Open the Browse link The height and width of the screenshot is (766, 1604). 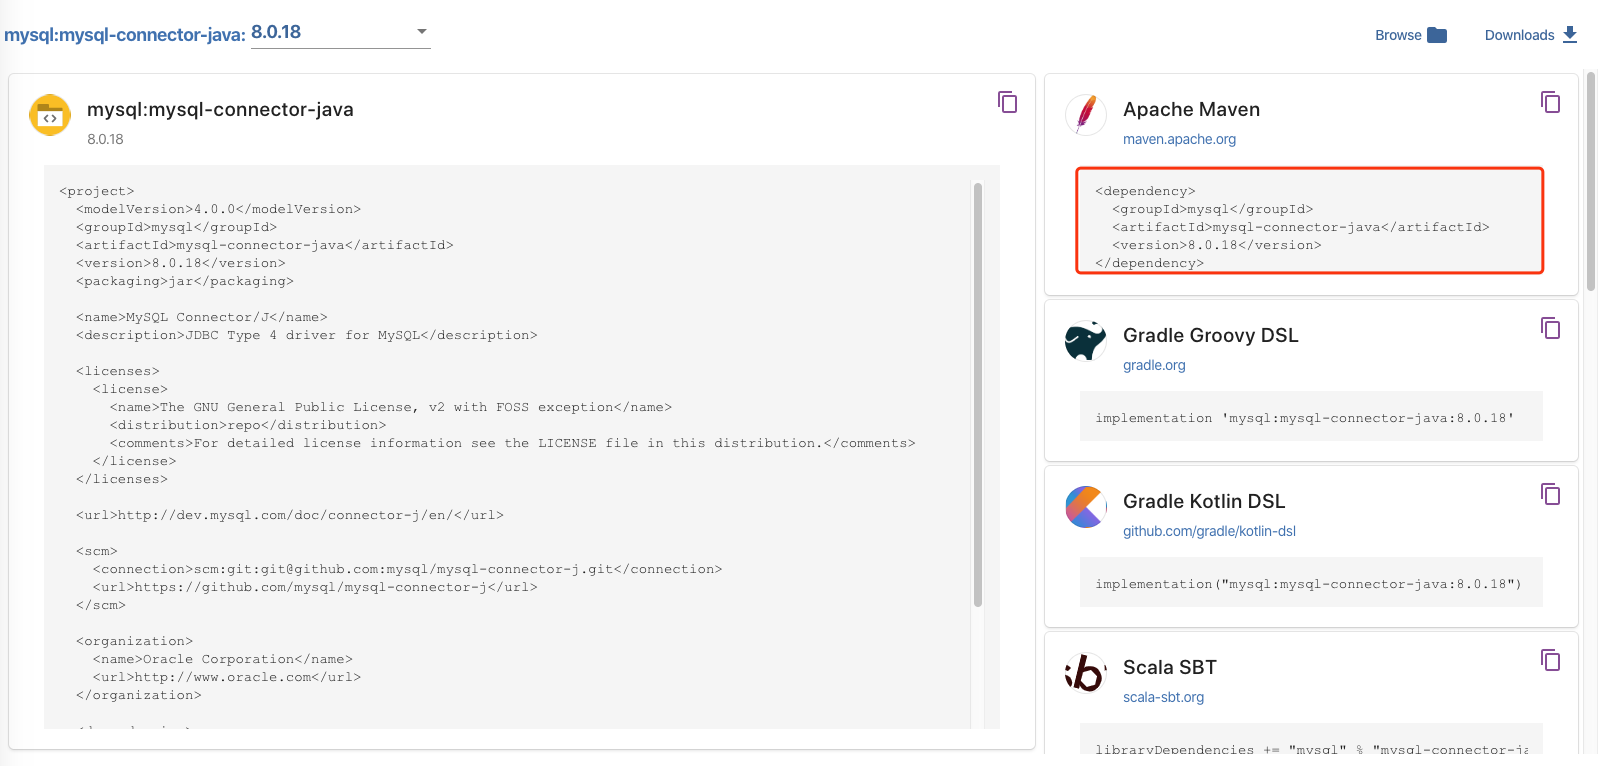coord(1398,35)
